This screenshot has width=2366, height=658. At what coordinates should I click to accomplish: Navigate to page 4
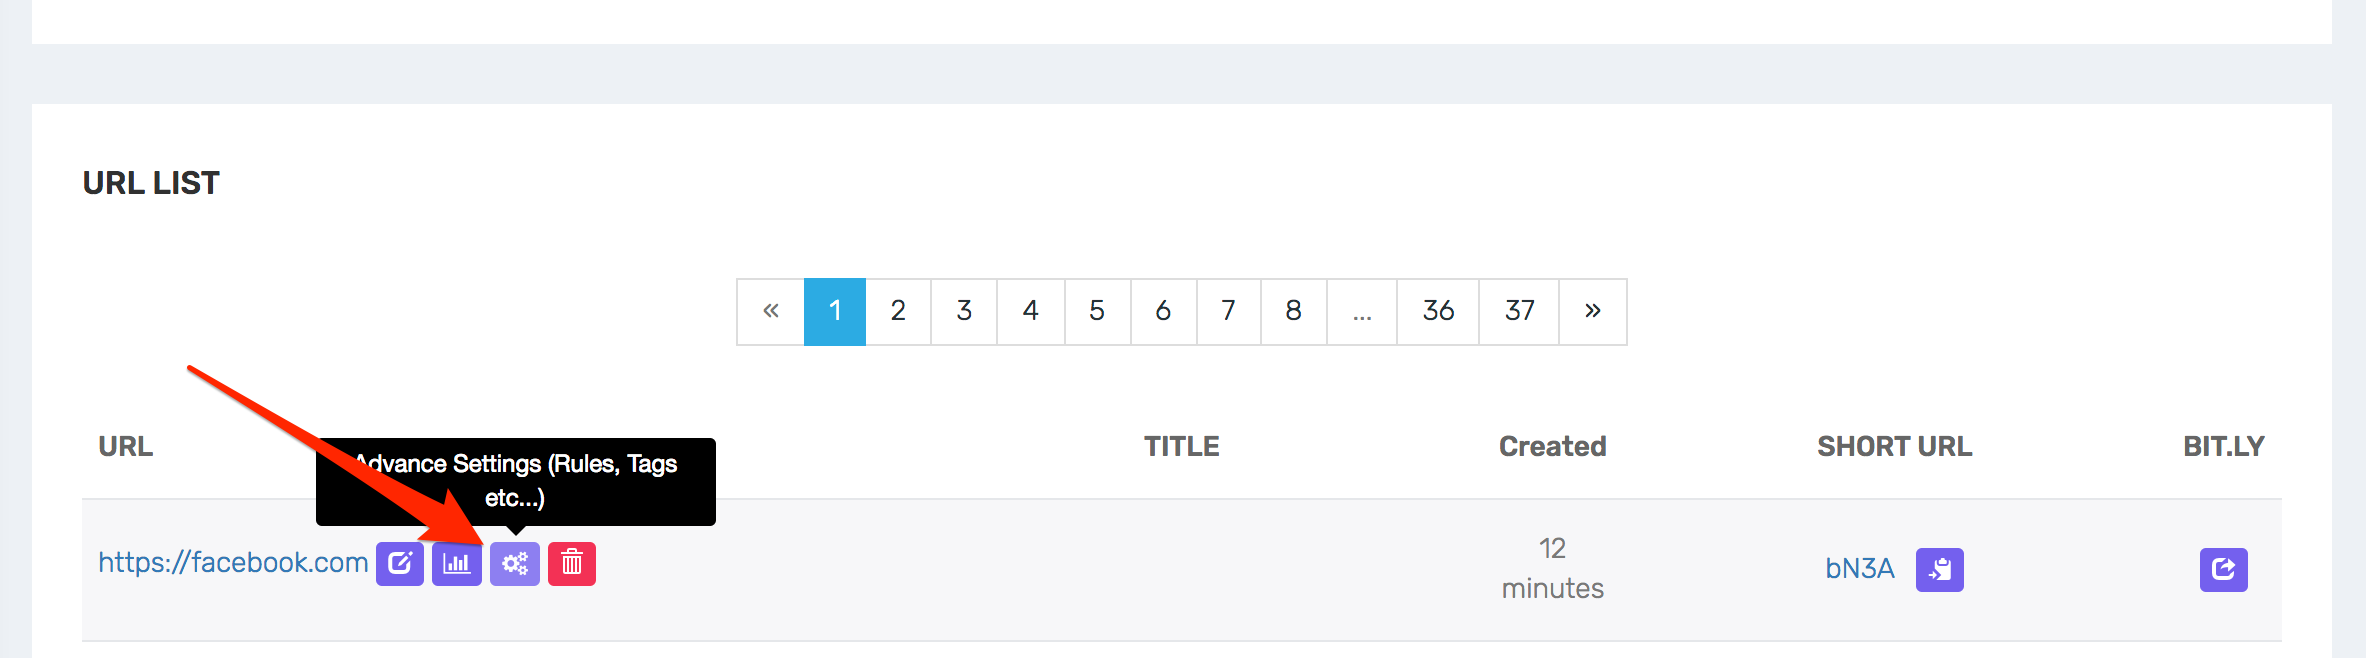click(x=1030, y=312)
